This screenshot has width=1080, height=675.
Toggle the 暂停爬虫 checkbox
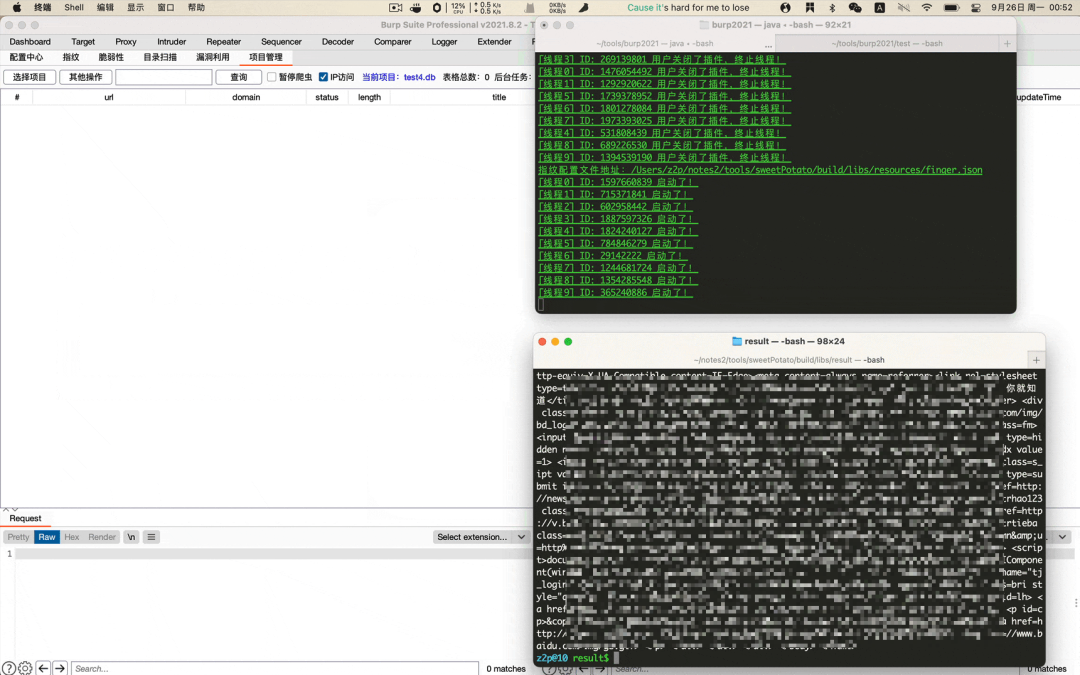[271, 77]
